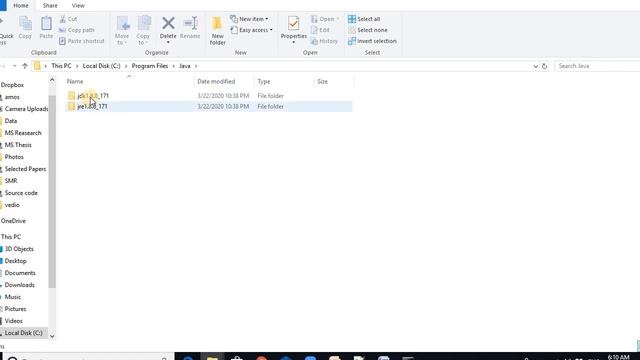Switch to the Home ribbon tab
Screen dimensions: 640x360
pos(21,5)
